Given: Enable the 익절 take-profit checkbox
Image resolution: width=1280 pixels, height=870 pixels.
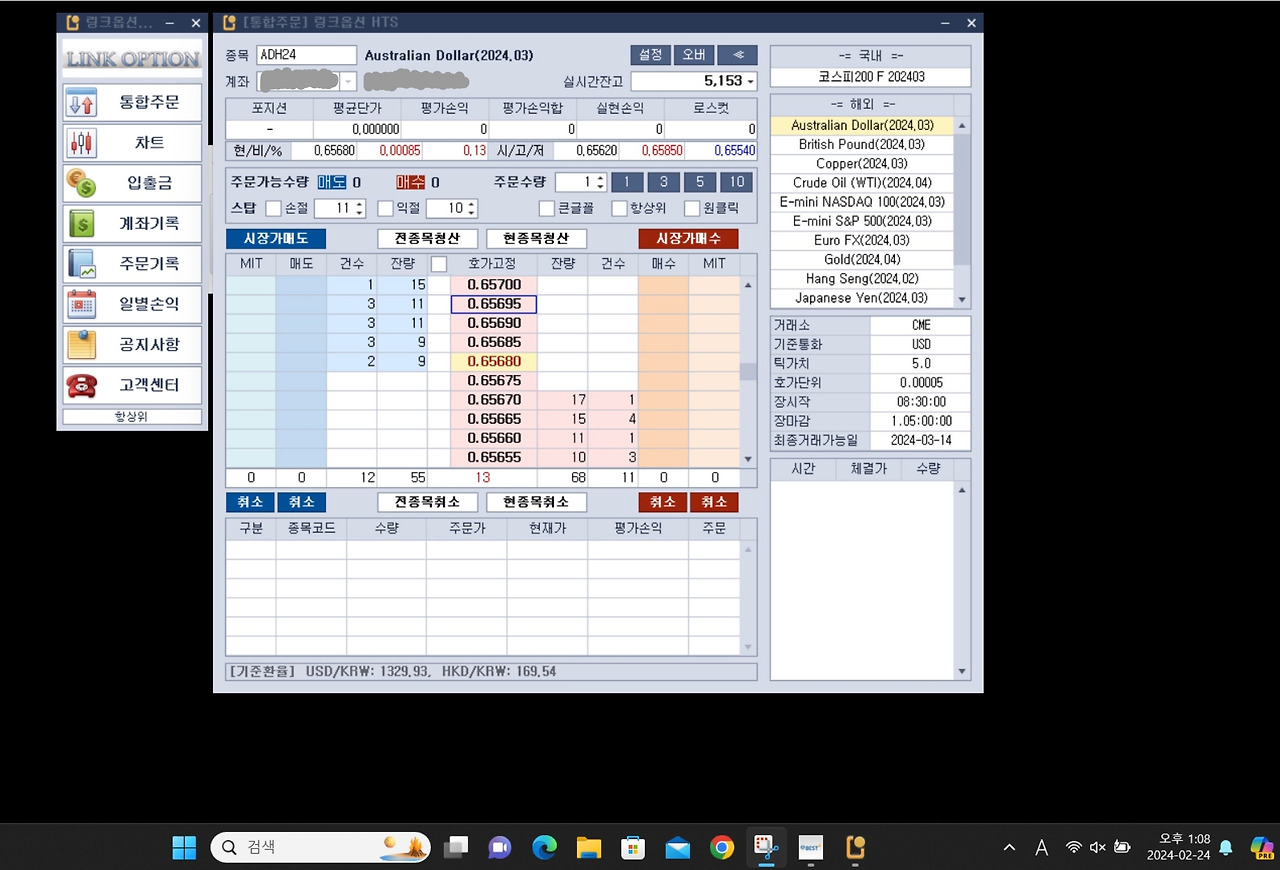Looking at the screenshot, I should coord(385,209).
